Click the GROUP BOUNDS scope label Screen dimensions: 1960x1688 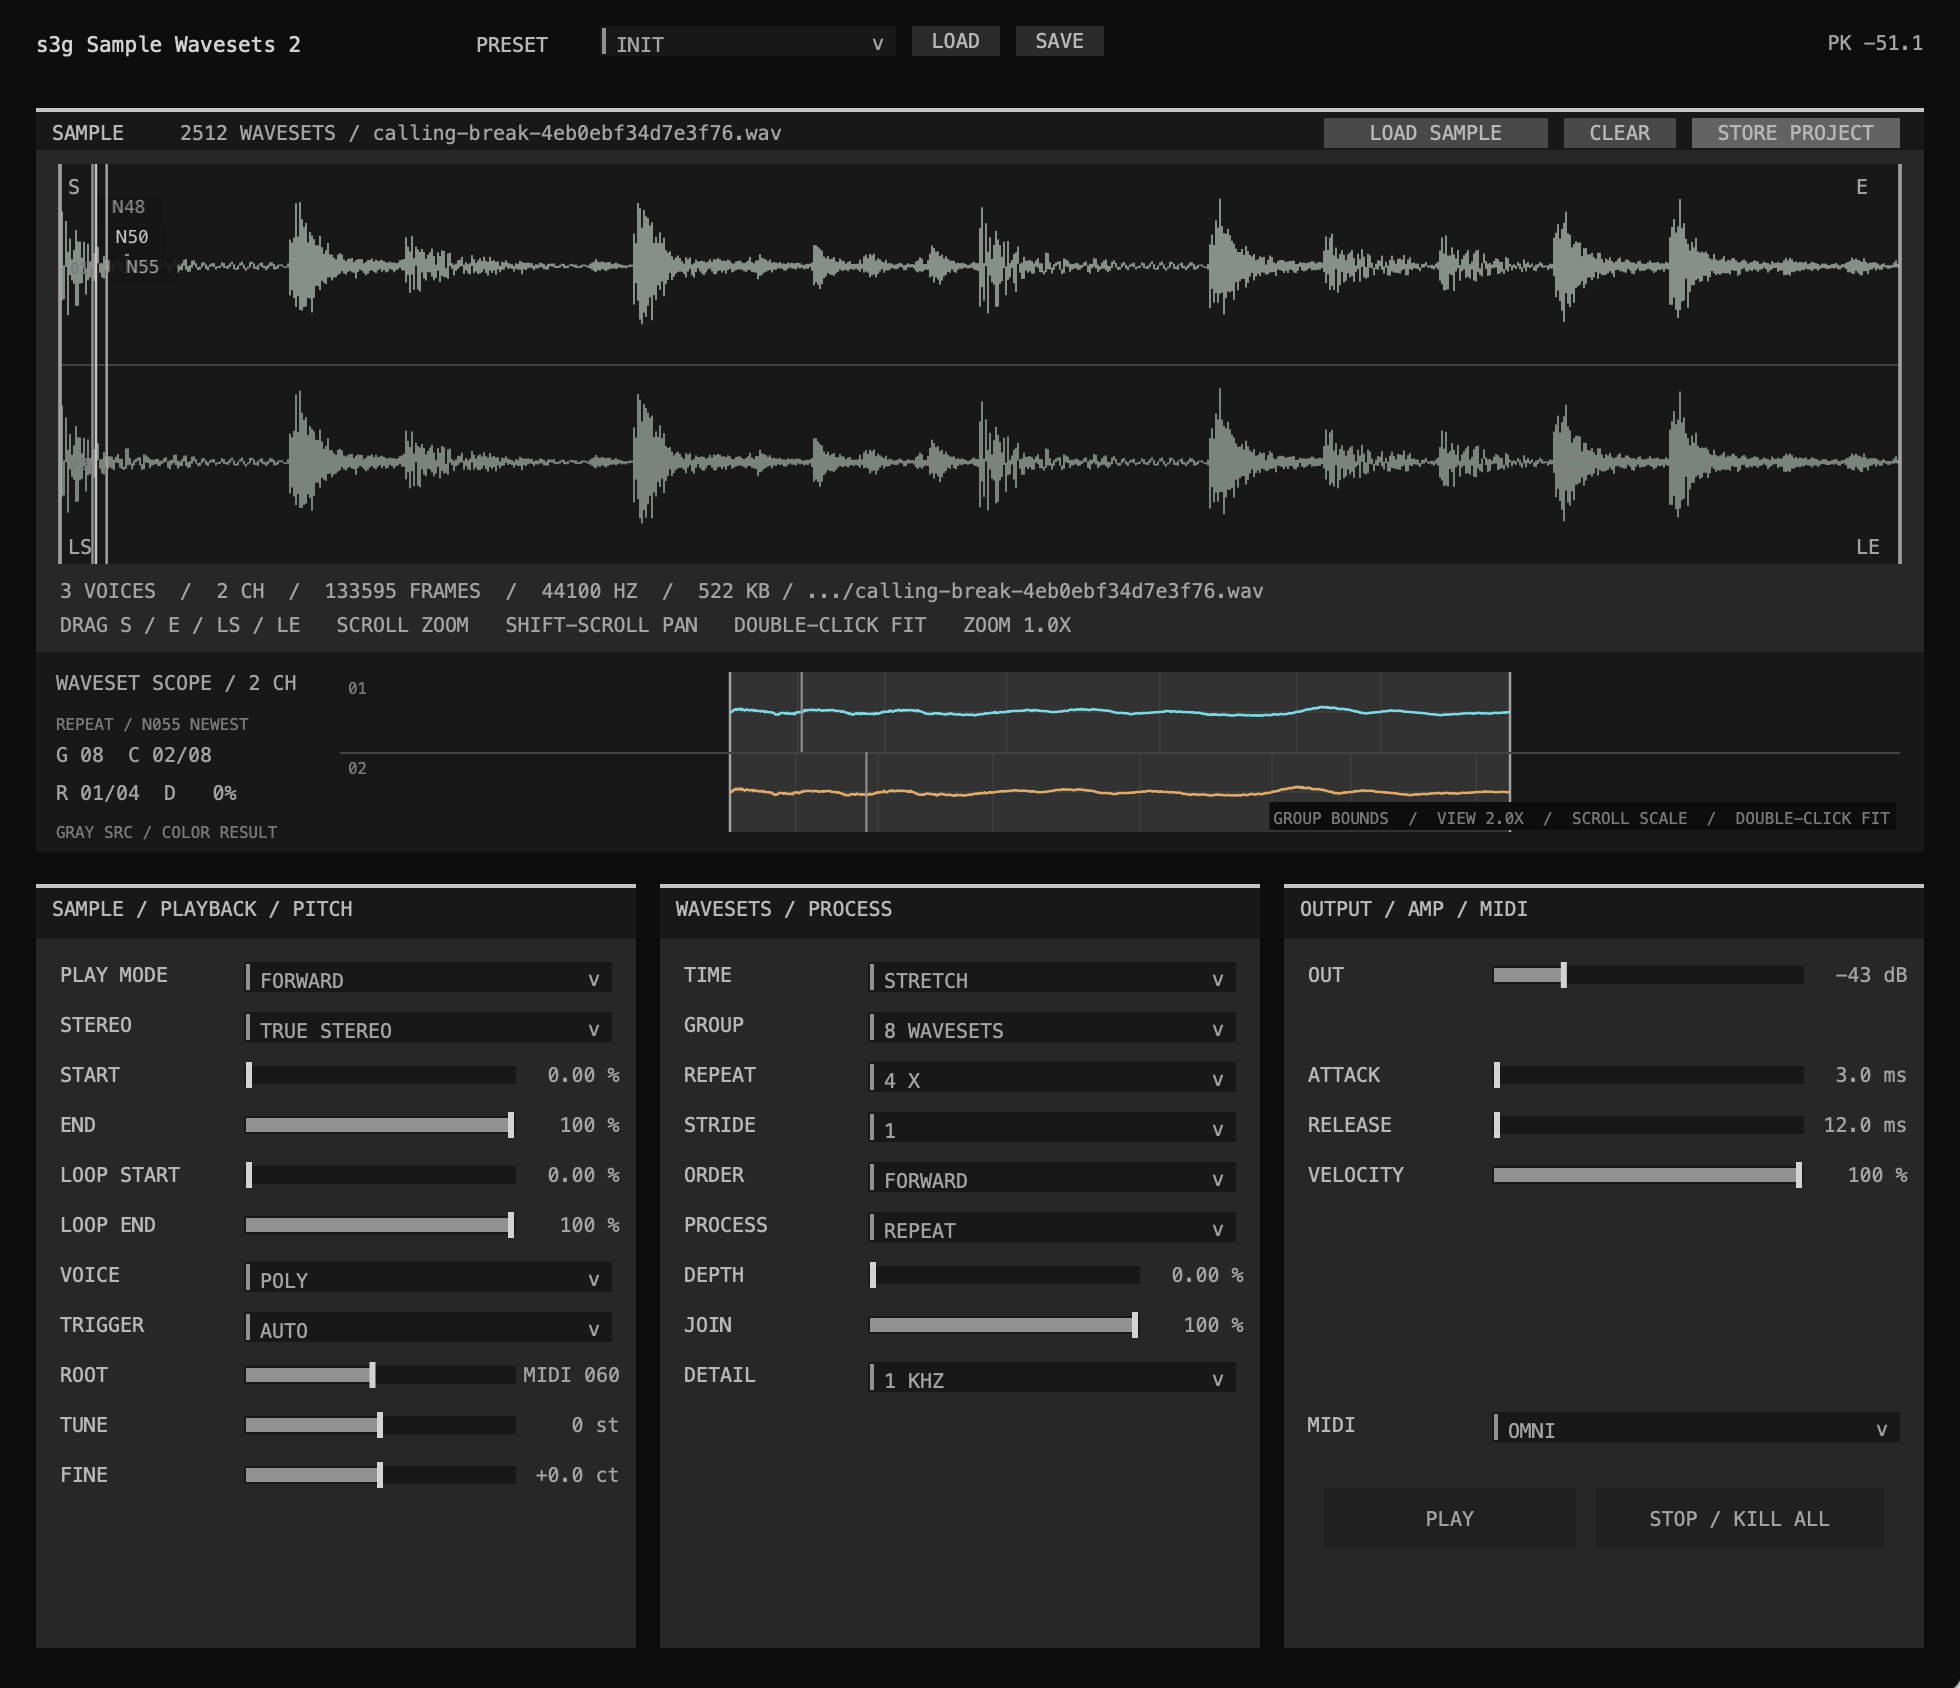(x=1330, y=818)
